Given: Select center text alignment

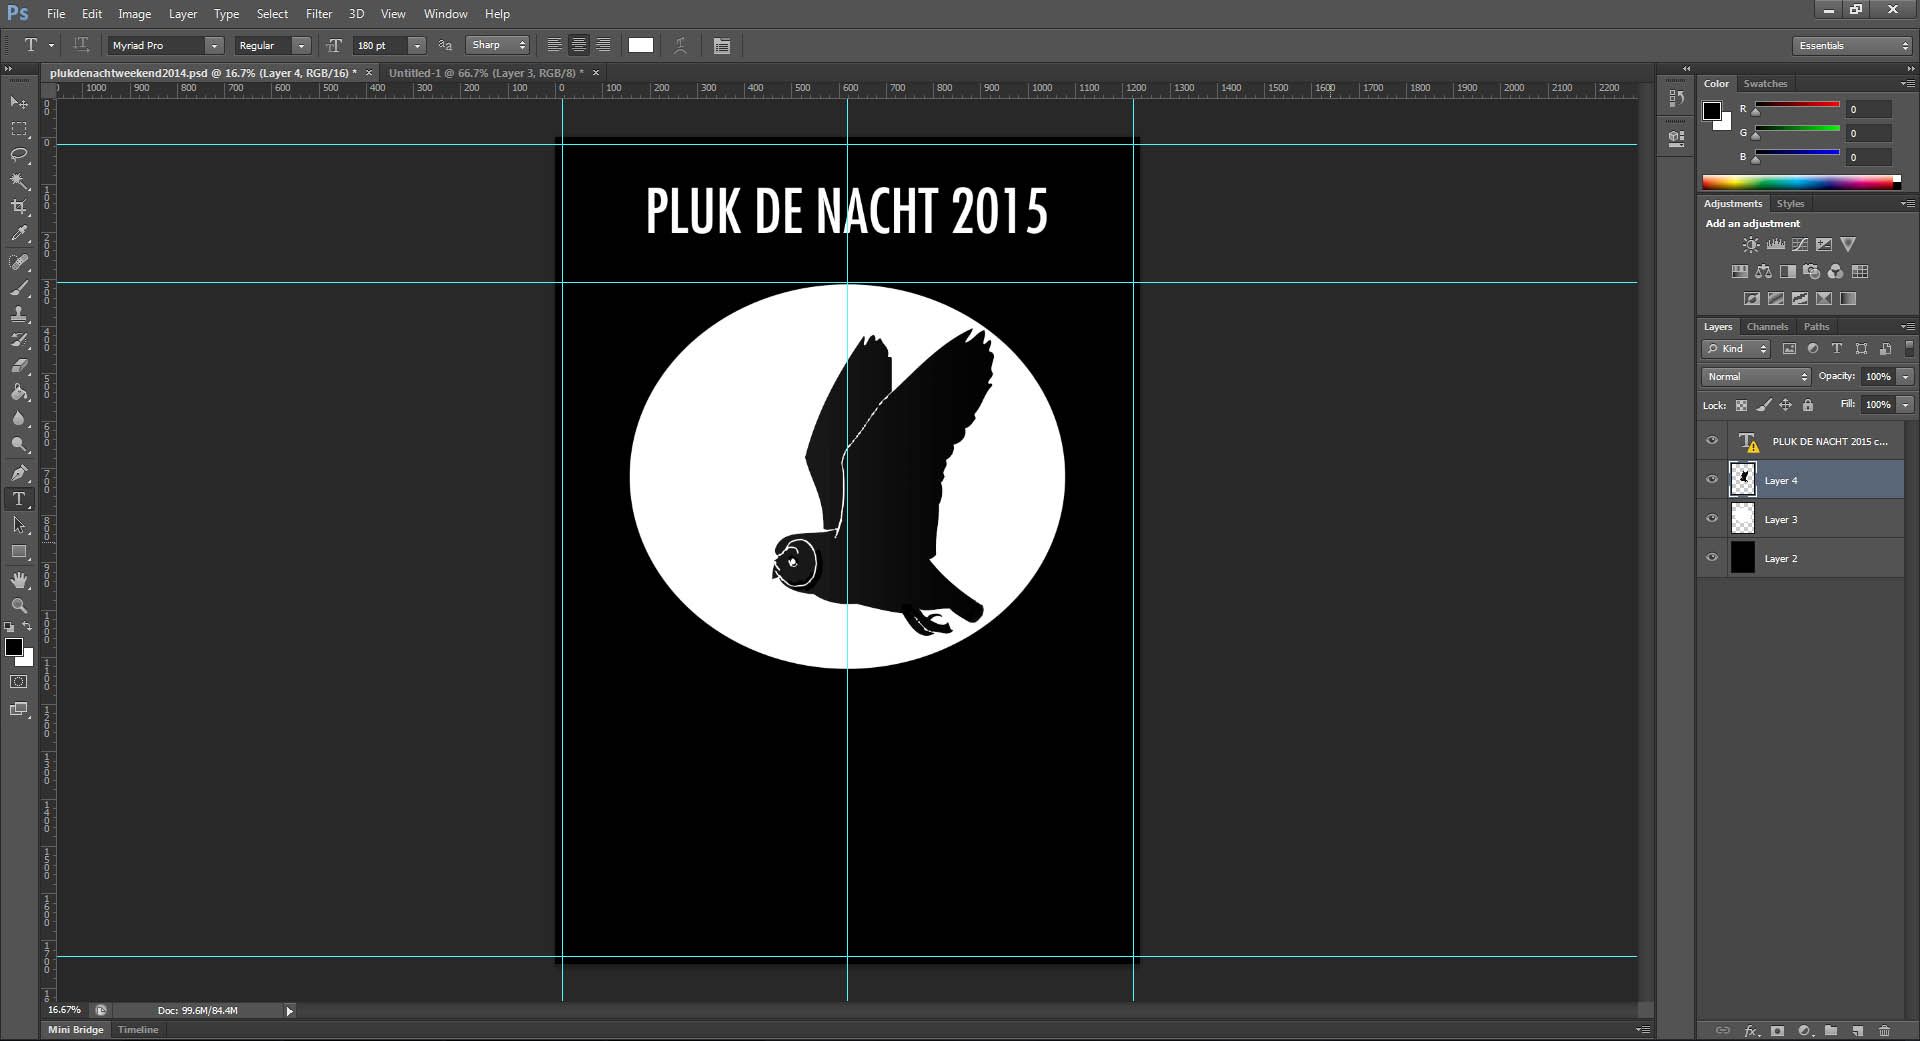Looking at the screenshot, I should [x=578, y=45].
